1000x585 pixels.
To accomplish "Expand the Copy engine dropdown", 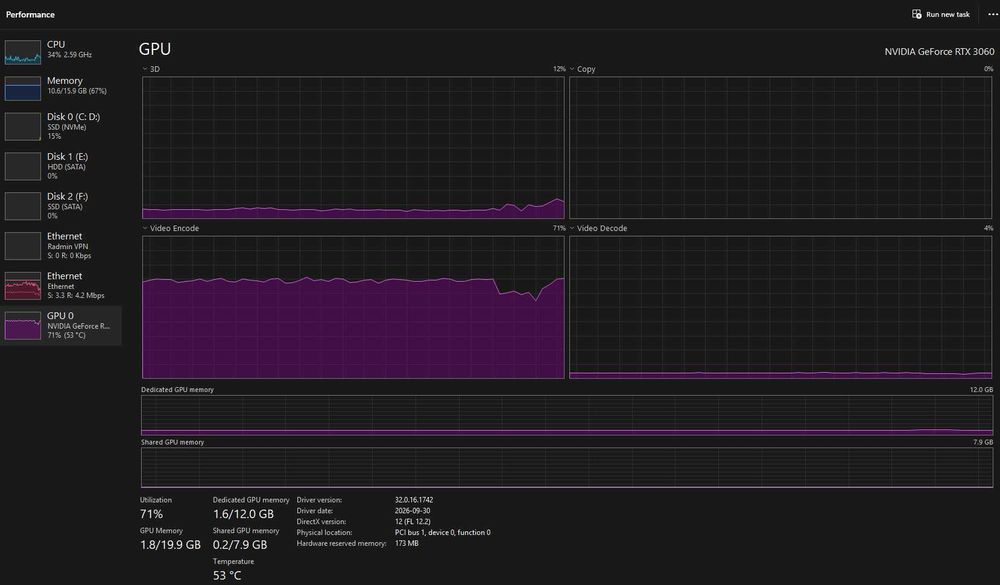I will [582, 69].
